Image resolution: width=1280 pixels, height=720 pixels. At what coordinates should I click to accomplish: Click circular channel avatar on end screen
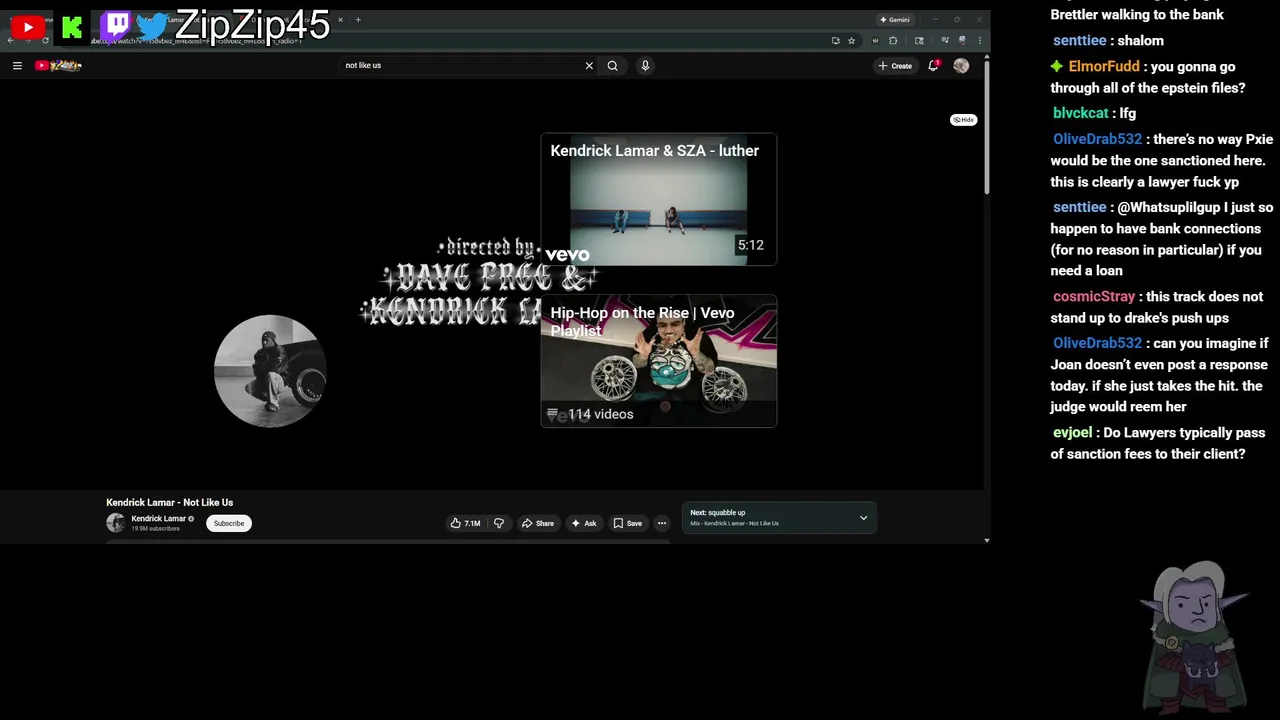point(270,371)
